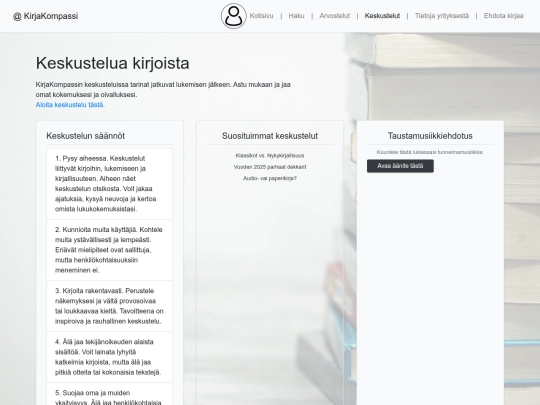The height and width of the screenshot is (405, 540).
Task: Open the Haku navigation item
Action: point(296,16)
